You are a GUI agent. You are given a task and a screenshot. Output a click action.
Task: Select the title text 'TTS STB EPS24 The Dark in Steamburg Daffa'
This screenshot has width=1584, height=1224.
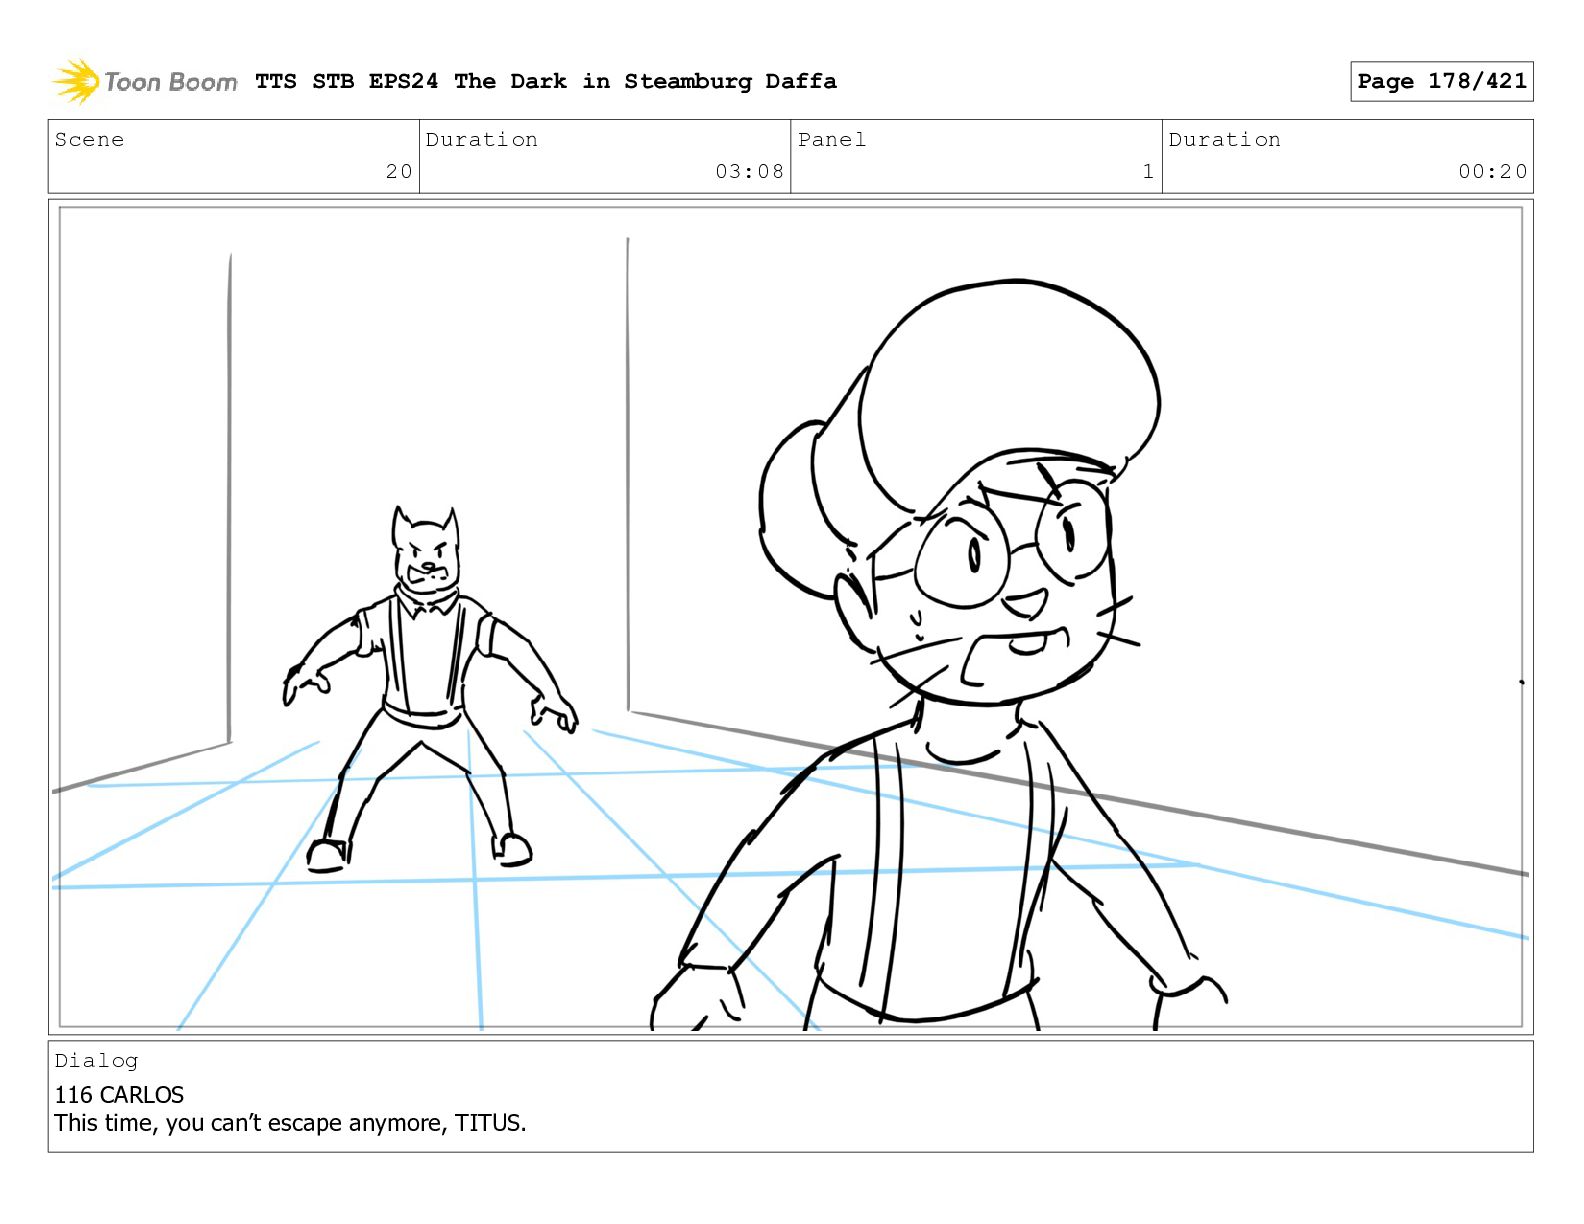(x=546, y=81)
